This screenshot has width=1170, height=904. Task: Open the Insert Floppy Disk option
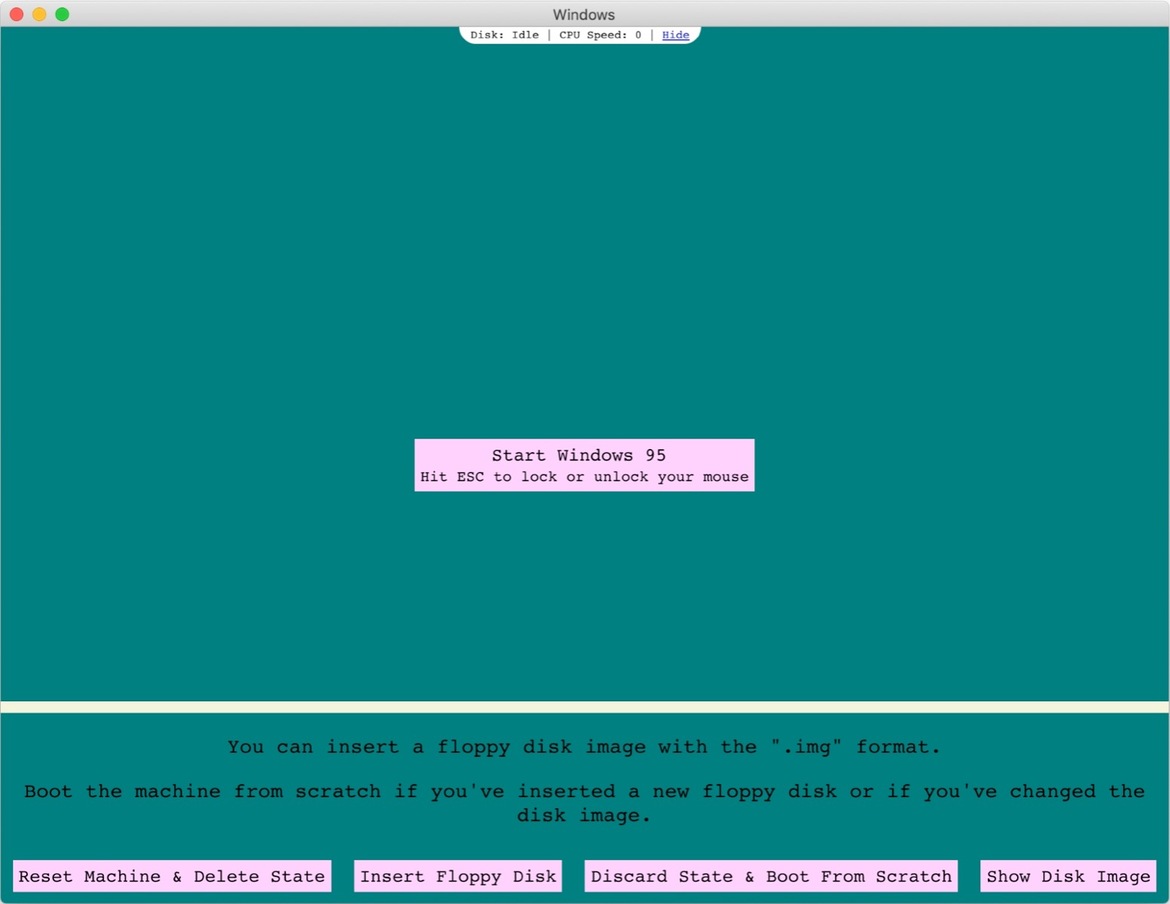tap(458, 876)
